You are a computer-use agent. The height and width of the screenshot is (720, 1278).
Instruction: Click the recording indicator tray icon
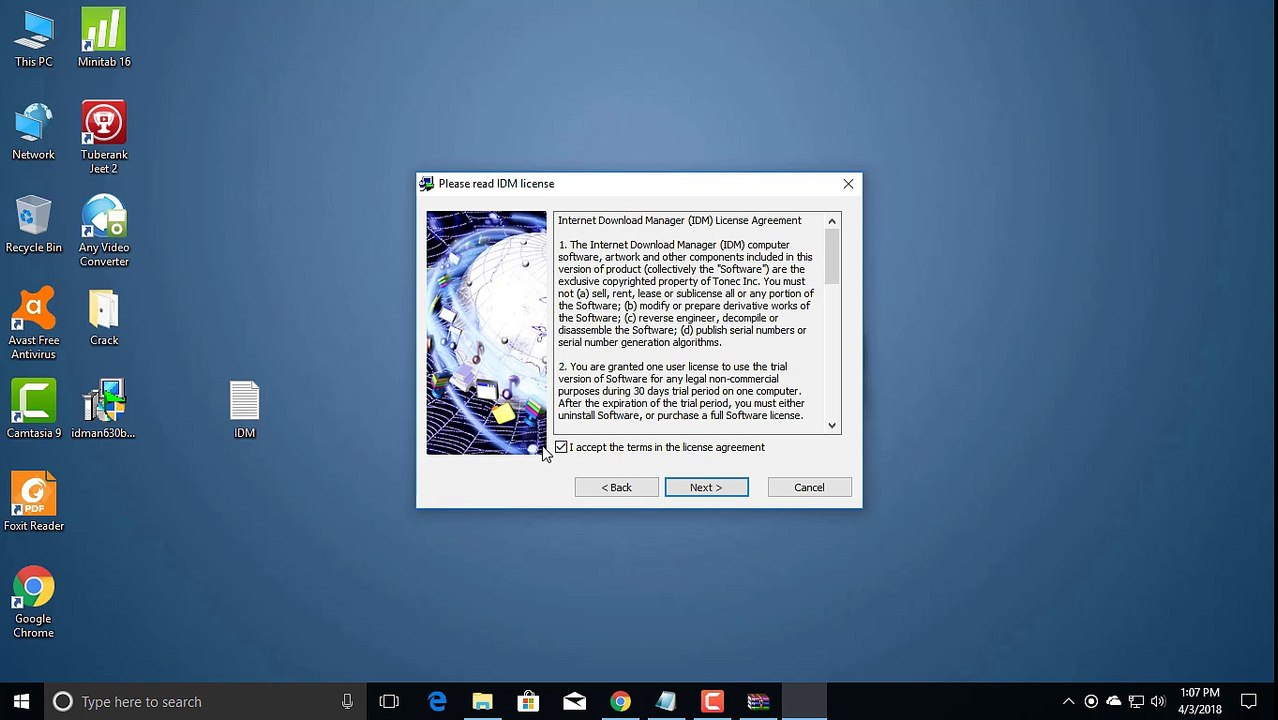(1091, 701)
